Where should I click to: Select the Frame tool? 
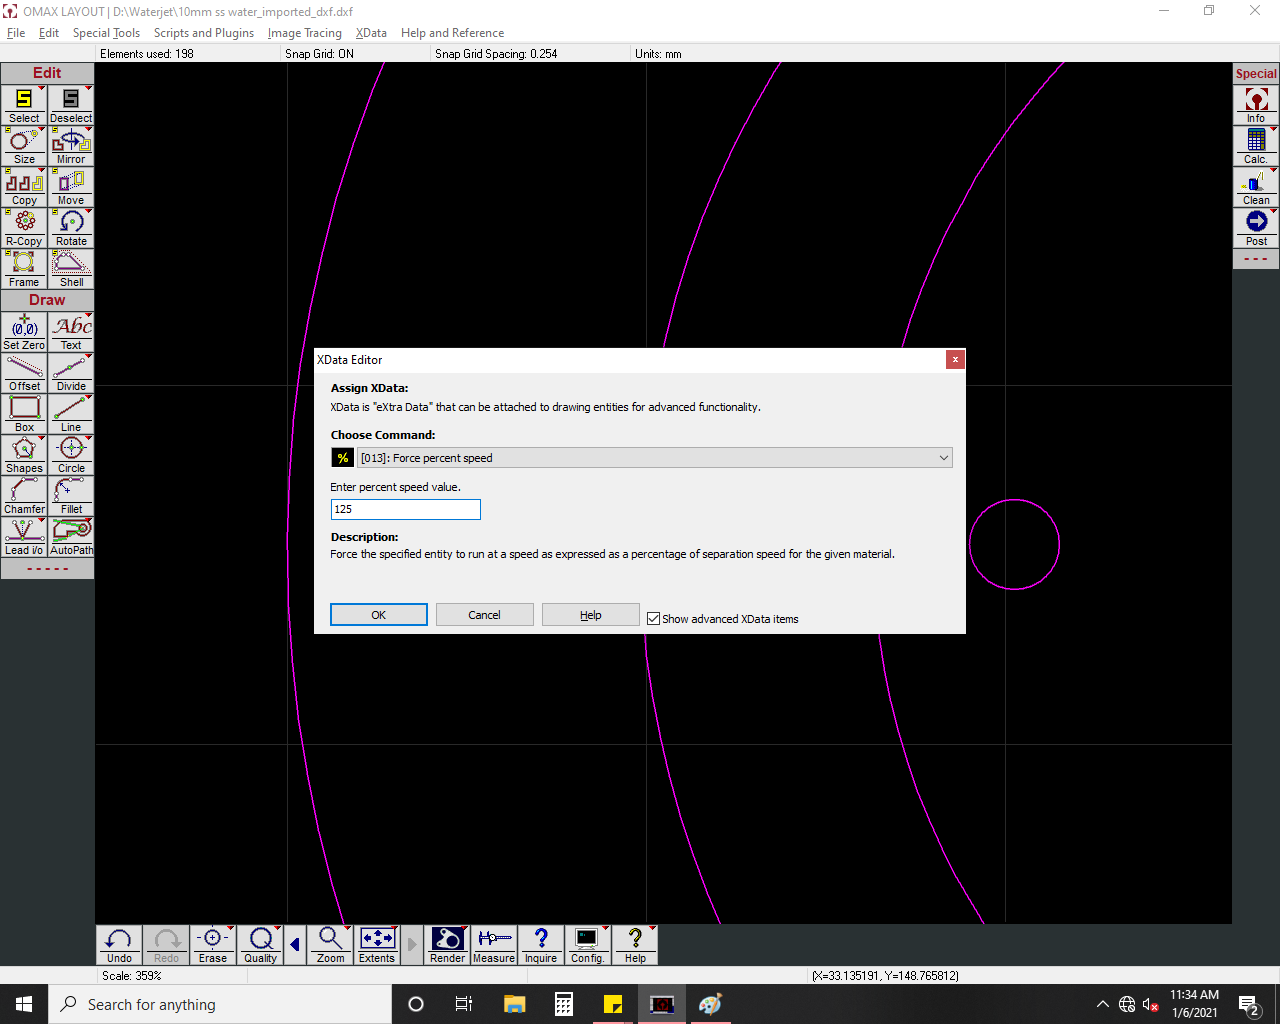coord(24,269)
